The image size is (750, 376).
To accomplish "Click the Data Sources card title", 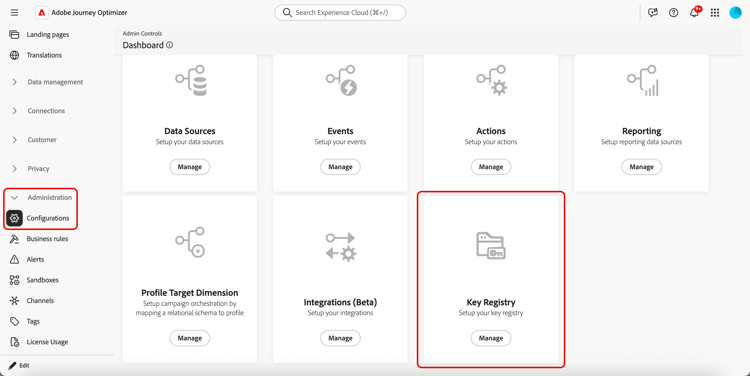I will (x=190, y=131).
